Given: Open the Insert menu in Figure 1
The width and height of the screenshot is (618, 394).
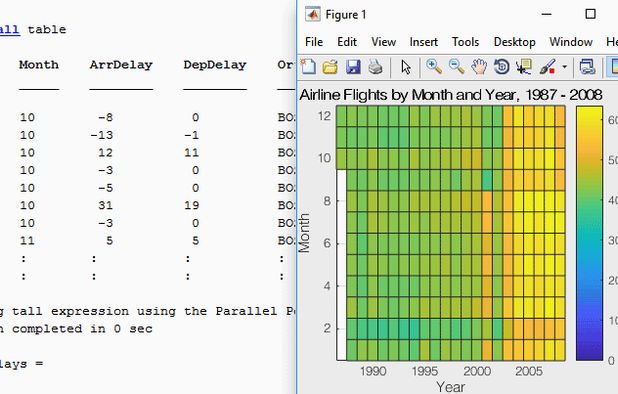Looking at the screenshot, I should pos(424,42).
